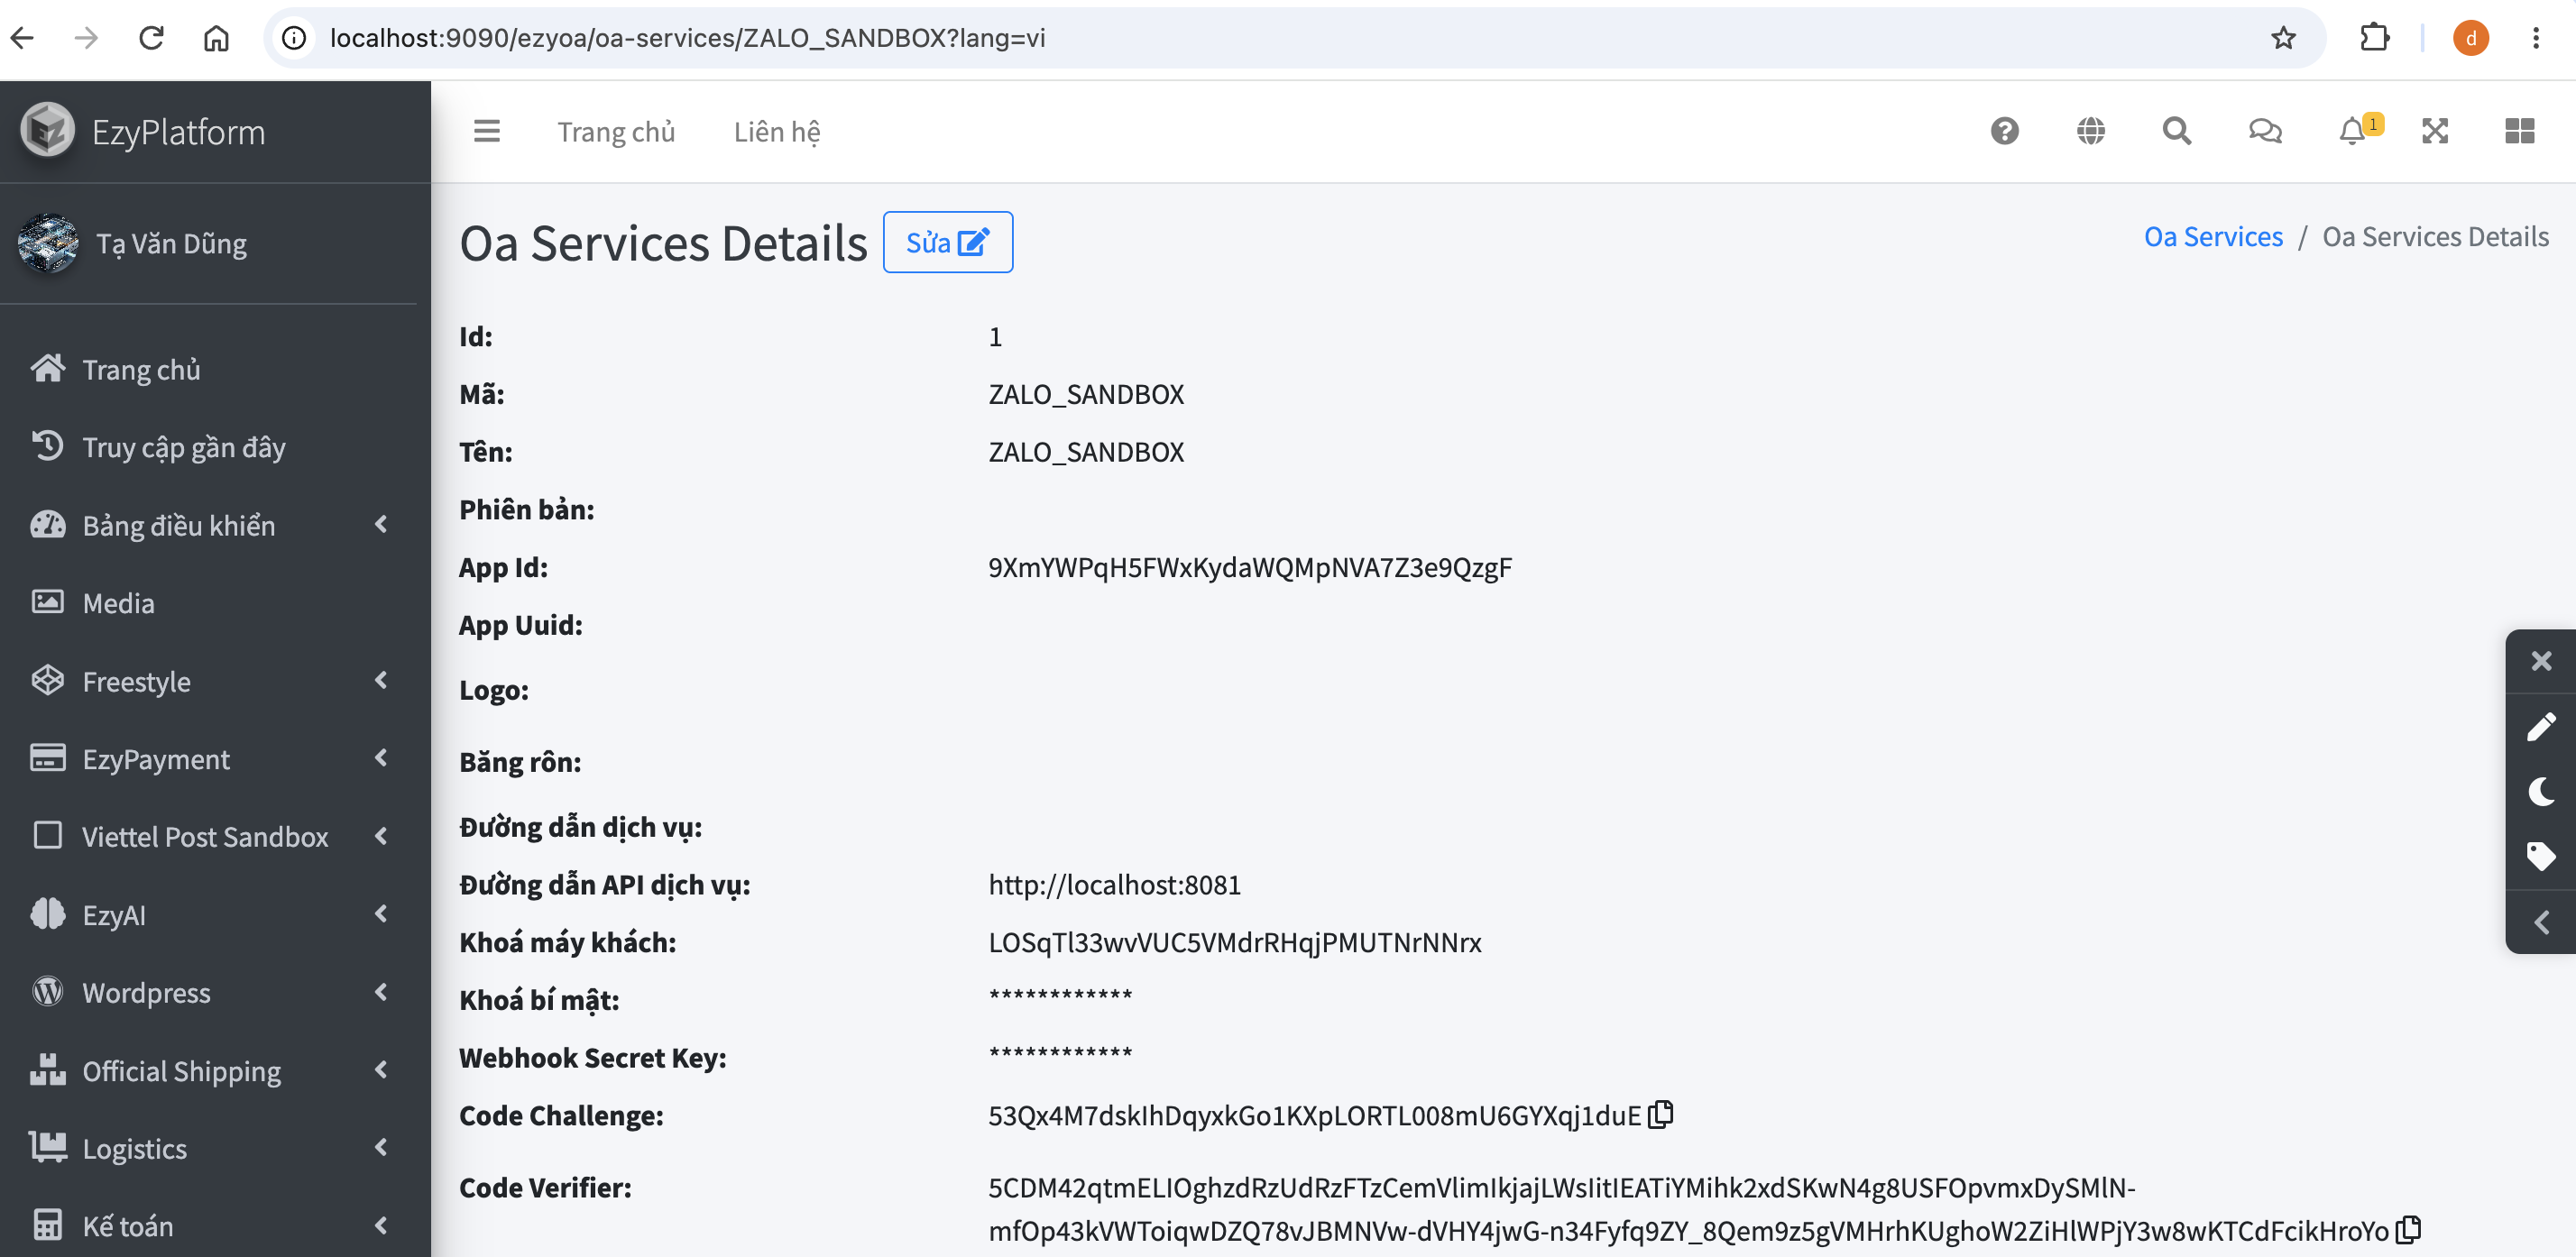
Task: Click the tag icon in floating panel
Action: (2541, 857)
